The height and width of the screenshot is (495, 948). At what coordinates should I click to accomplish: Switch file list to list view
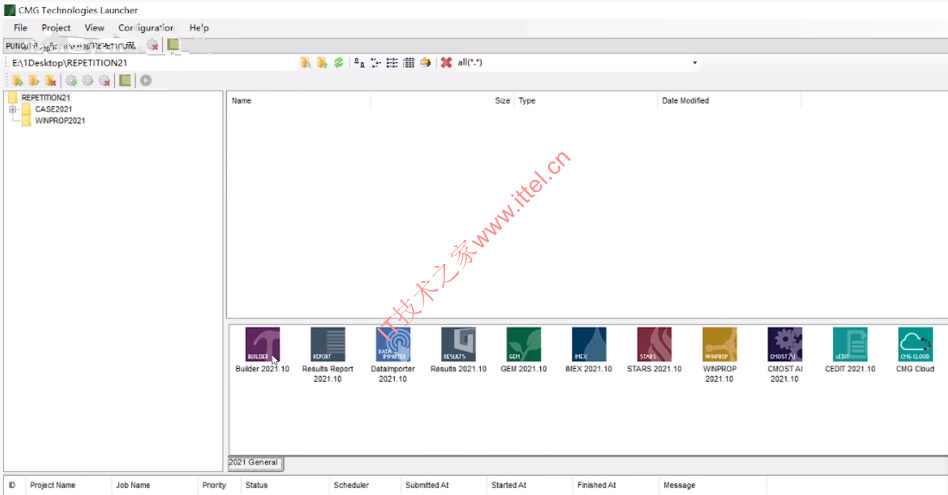click(392, 63)
